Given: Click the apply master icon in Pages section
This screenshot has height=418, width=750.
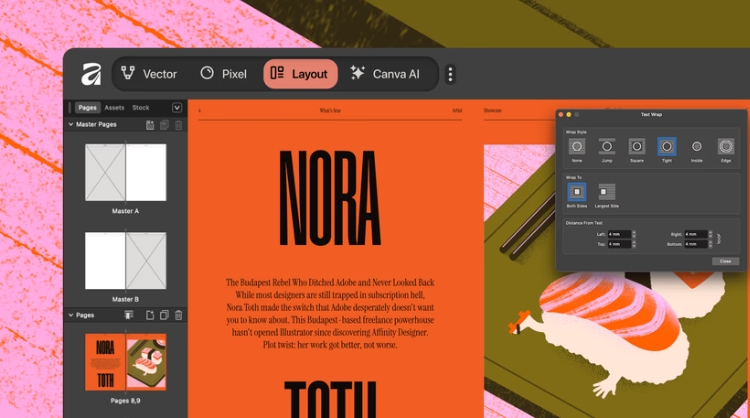Looking at the screenshot, I should [x=129, y=315].
